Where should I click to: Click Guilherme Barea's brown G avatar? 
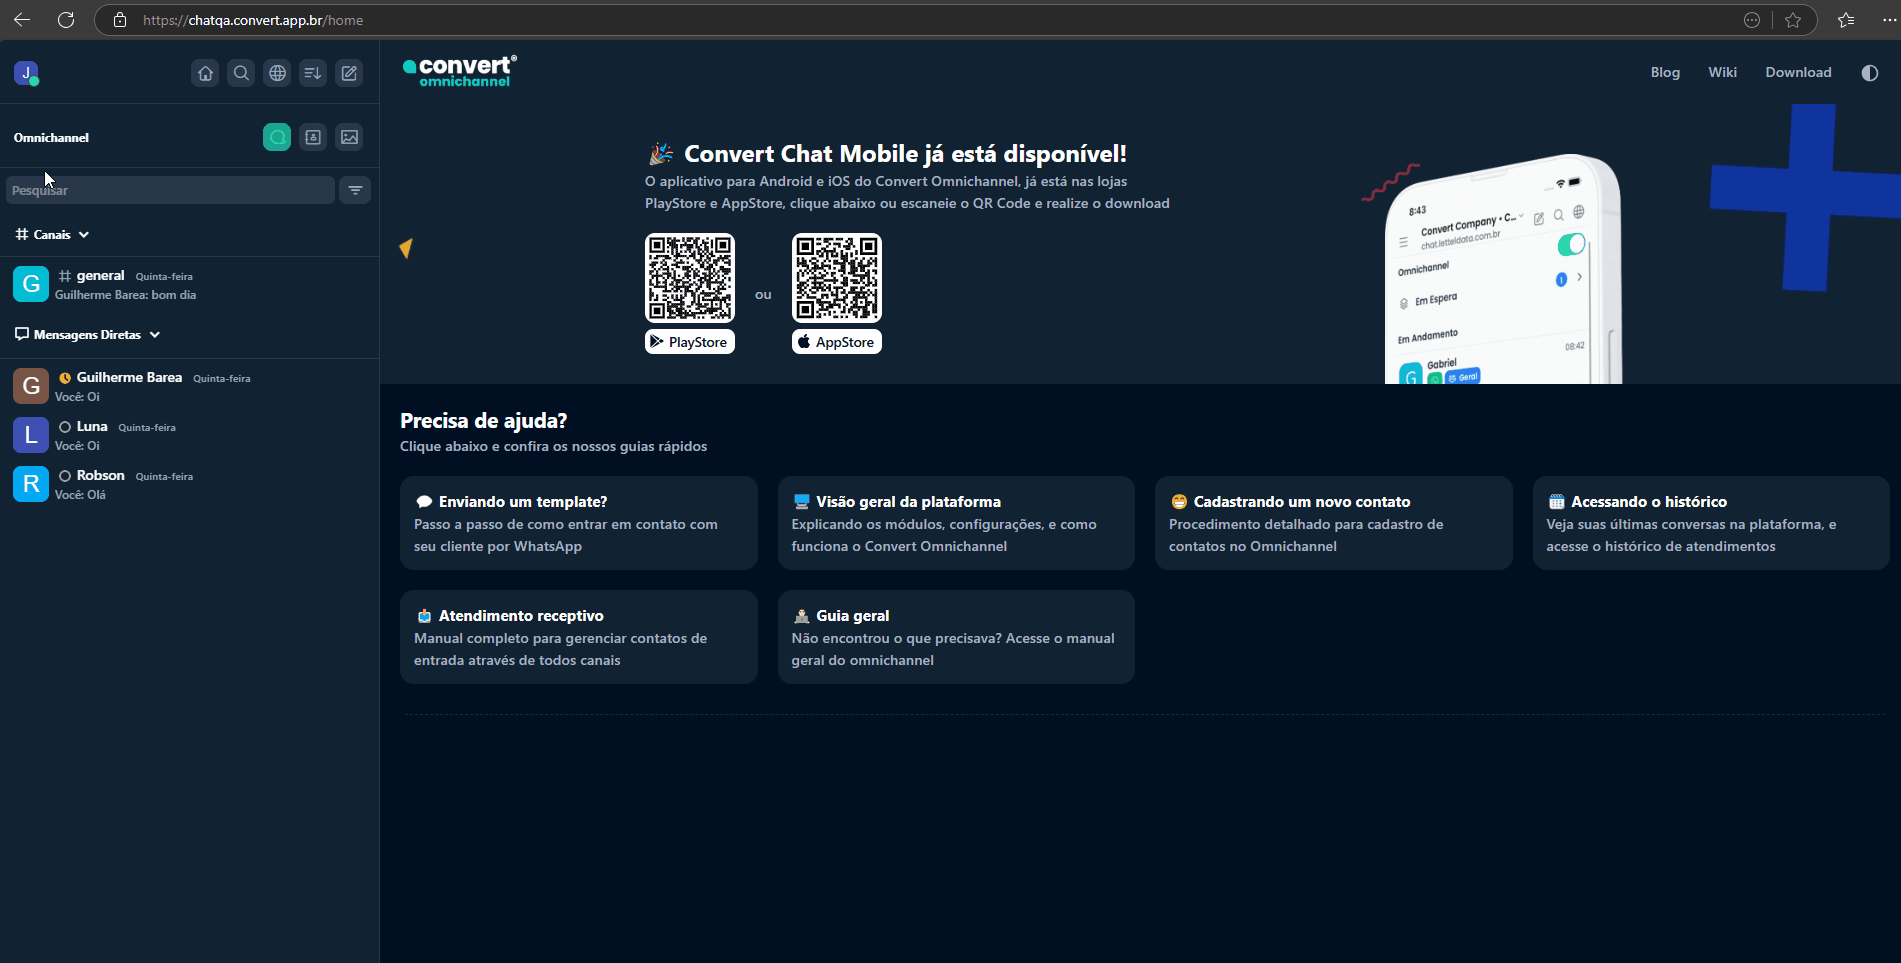(31, 386)
